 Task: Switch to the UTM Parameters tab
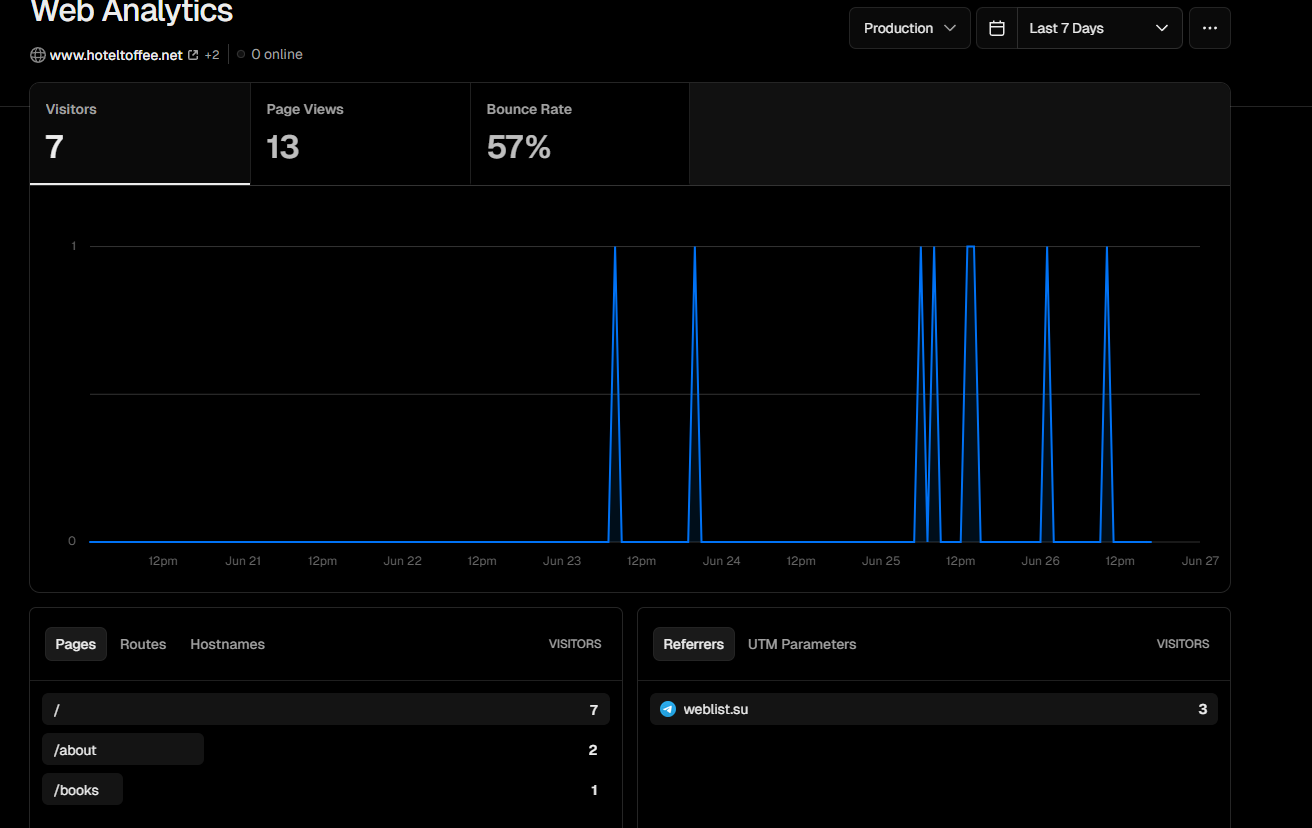(x=802, y=644)
